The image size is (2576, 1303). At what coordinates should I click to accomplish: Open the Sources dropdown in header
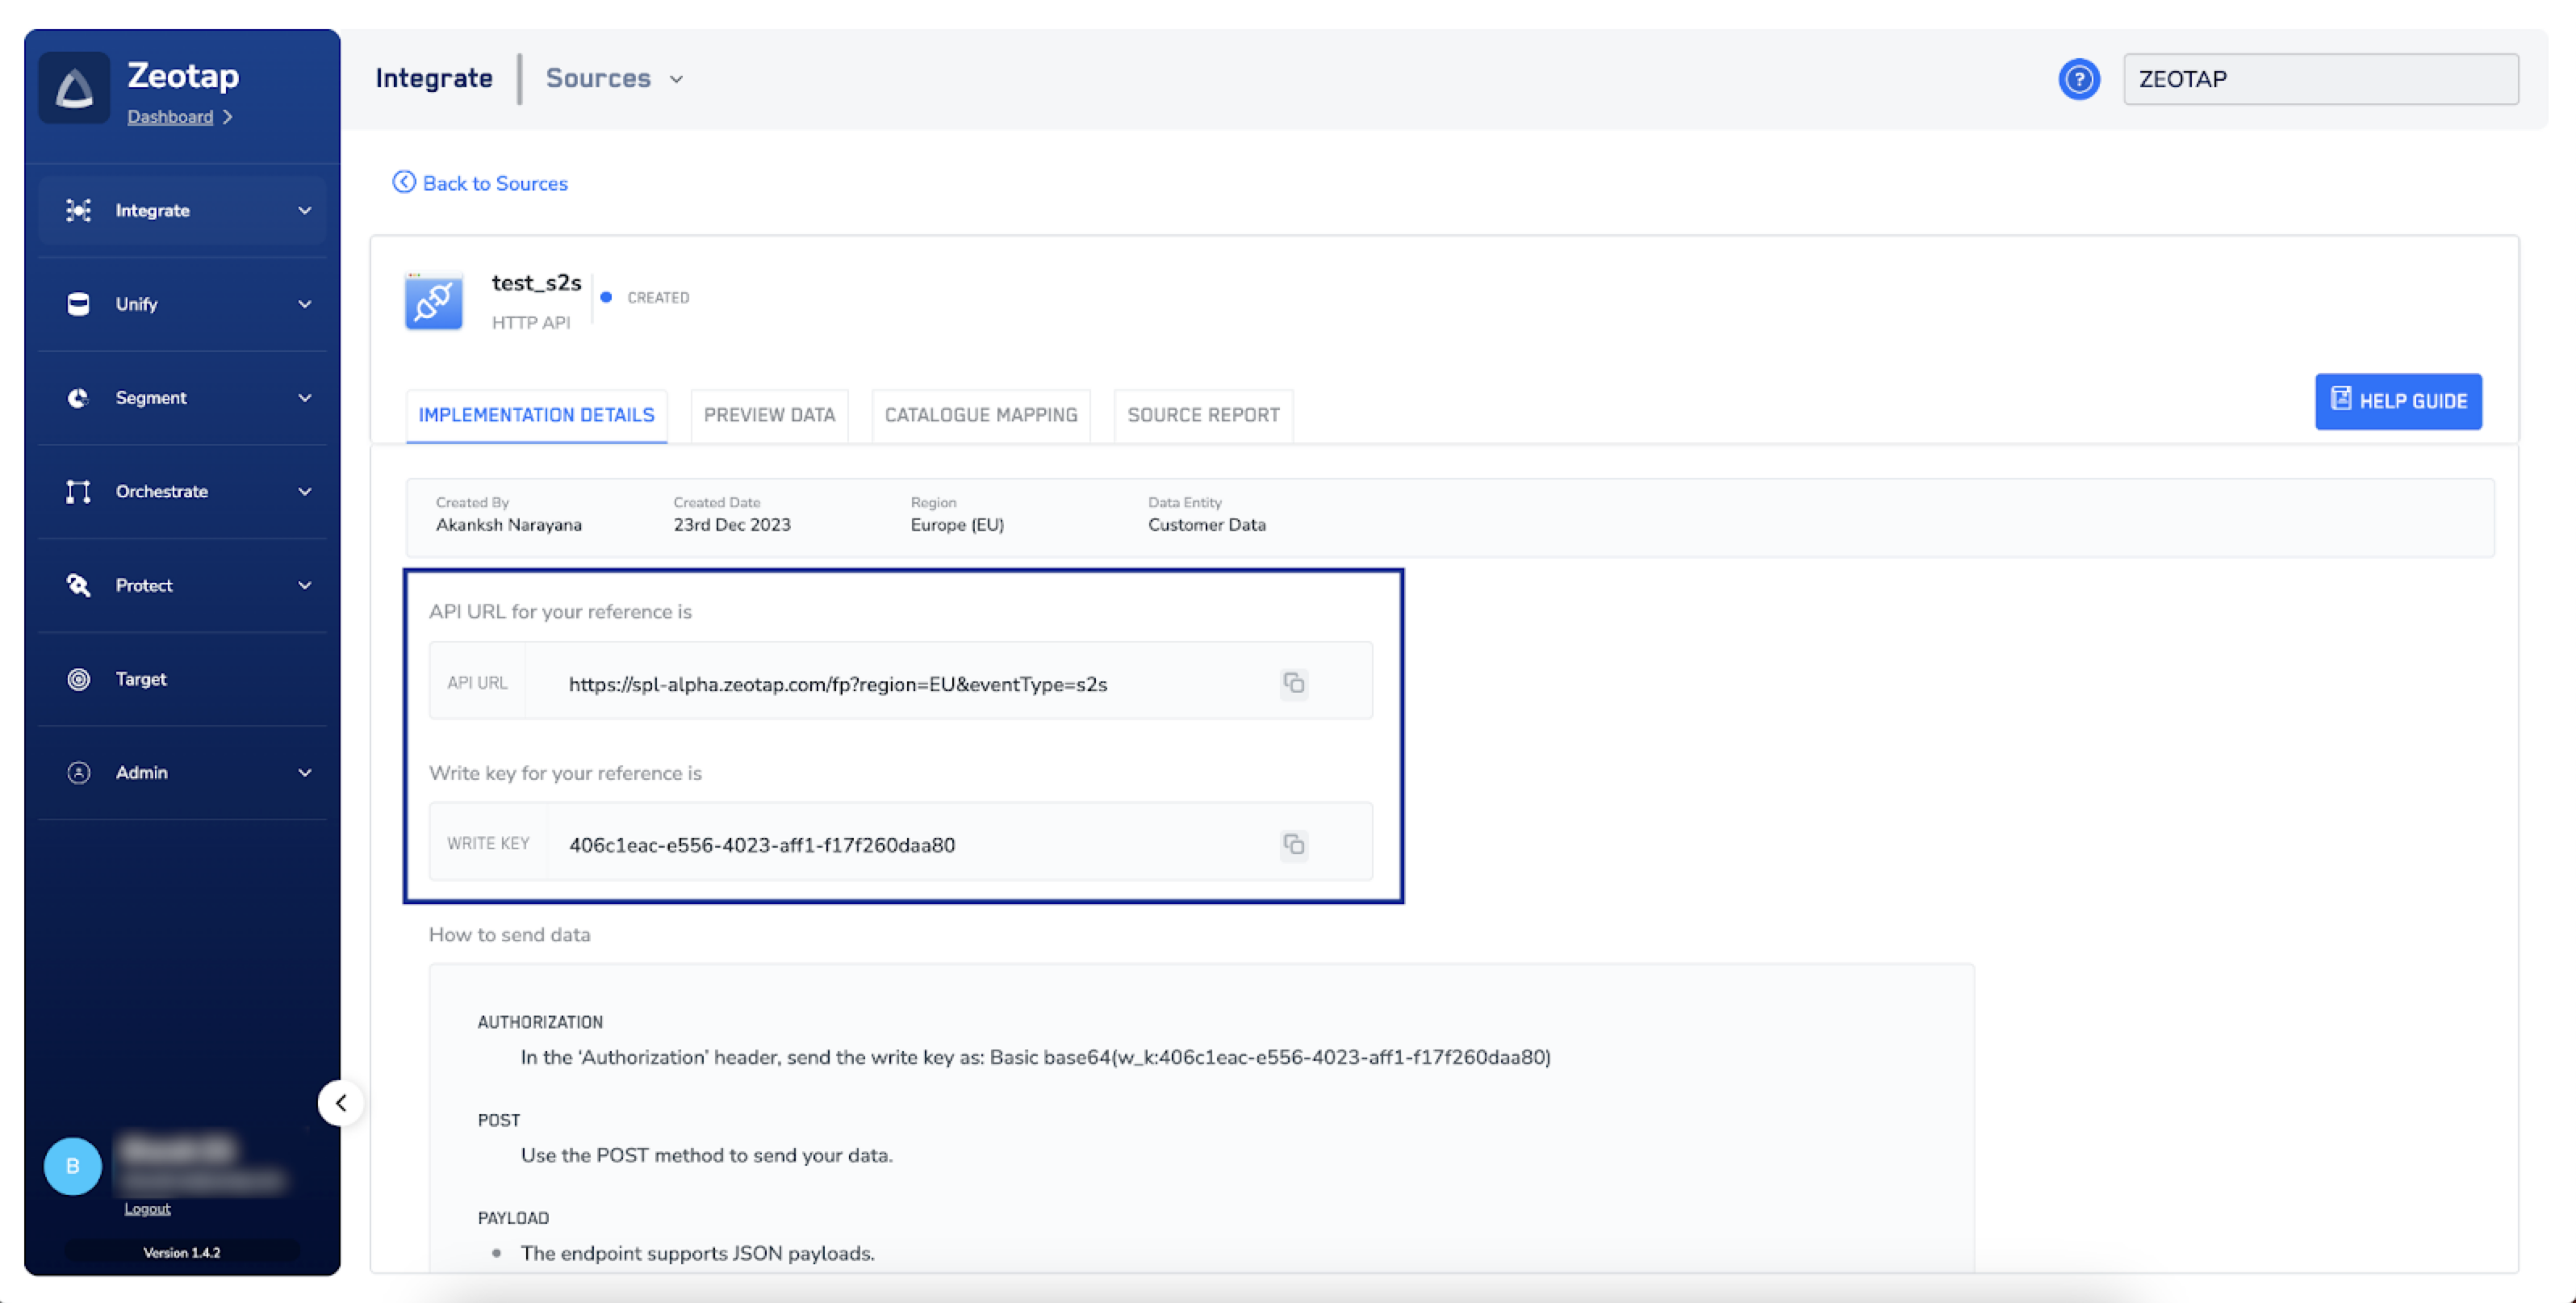(x=613, y=79)
